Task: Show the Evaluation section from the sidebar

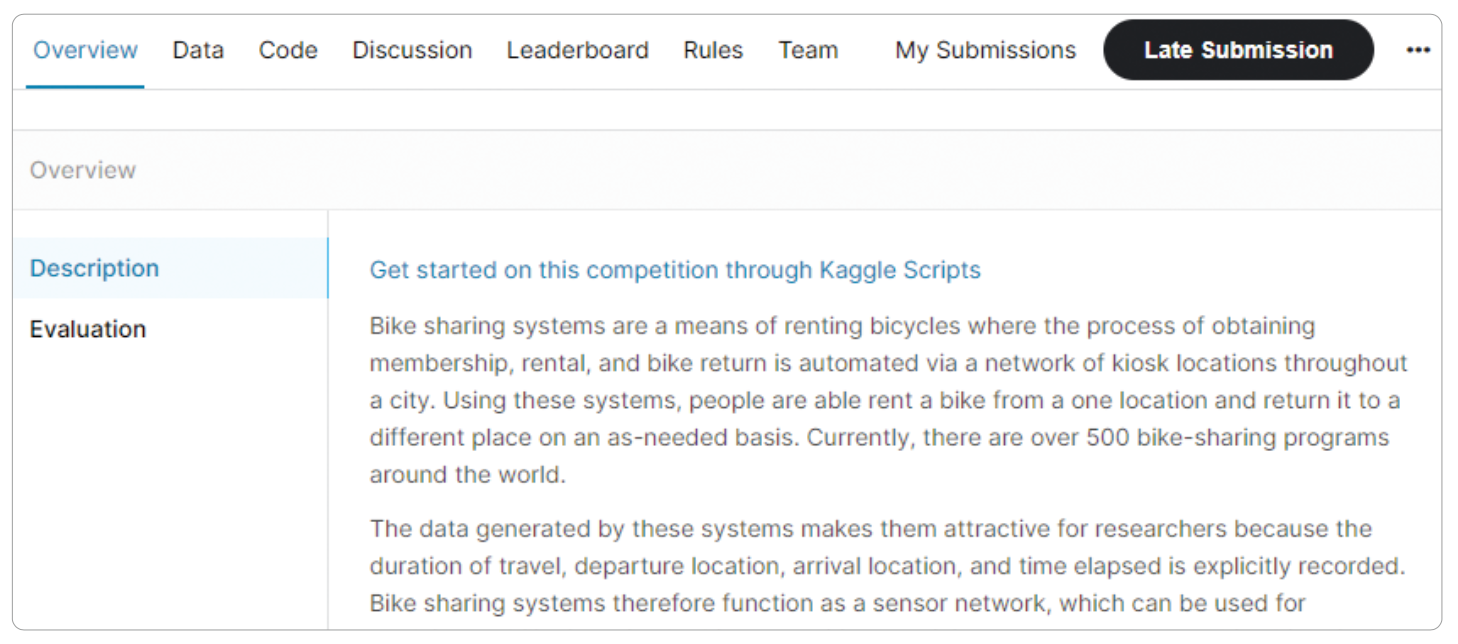Action: tap(88, 329)
